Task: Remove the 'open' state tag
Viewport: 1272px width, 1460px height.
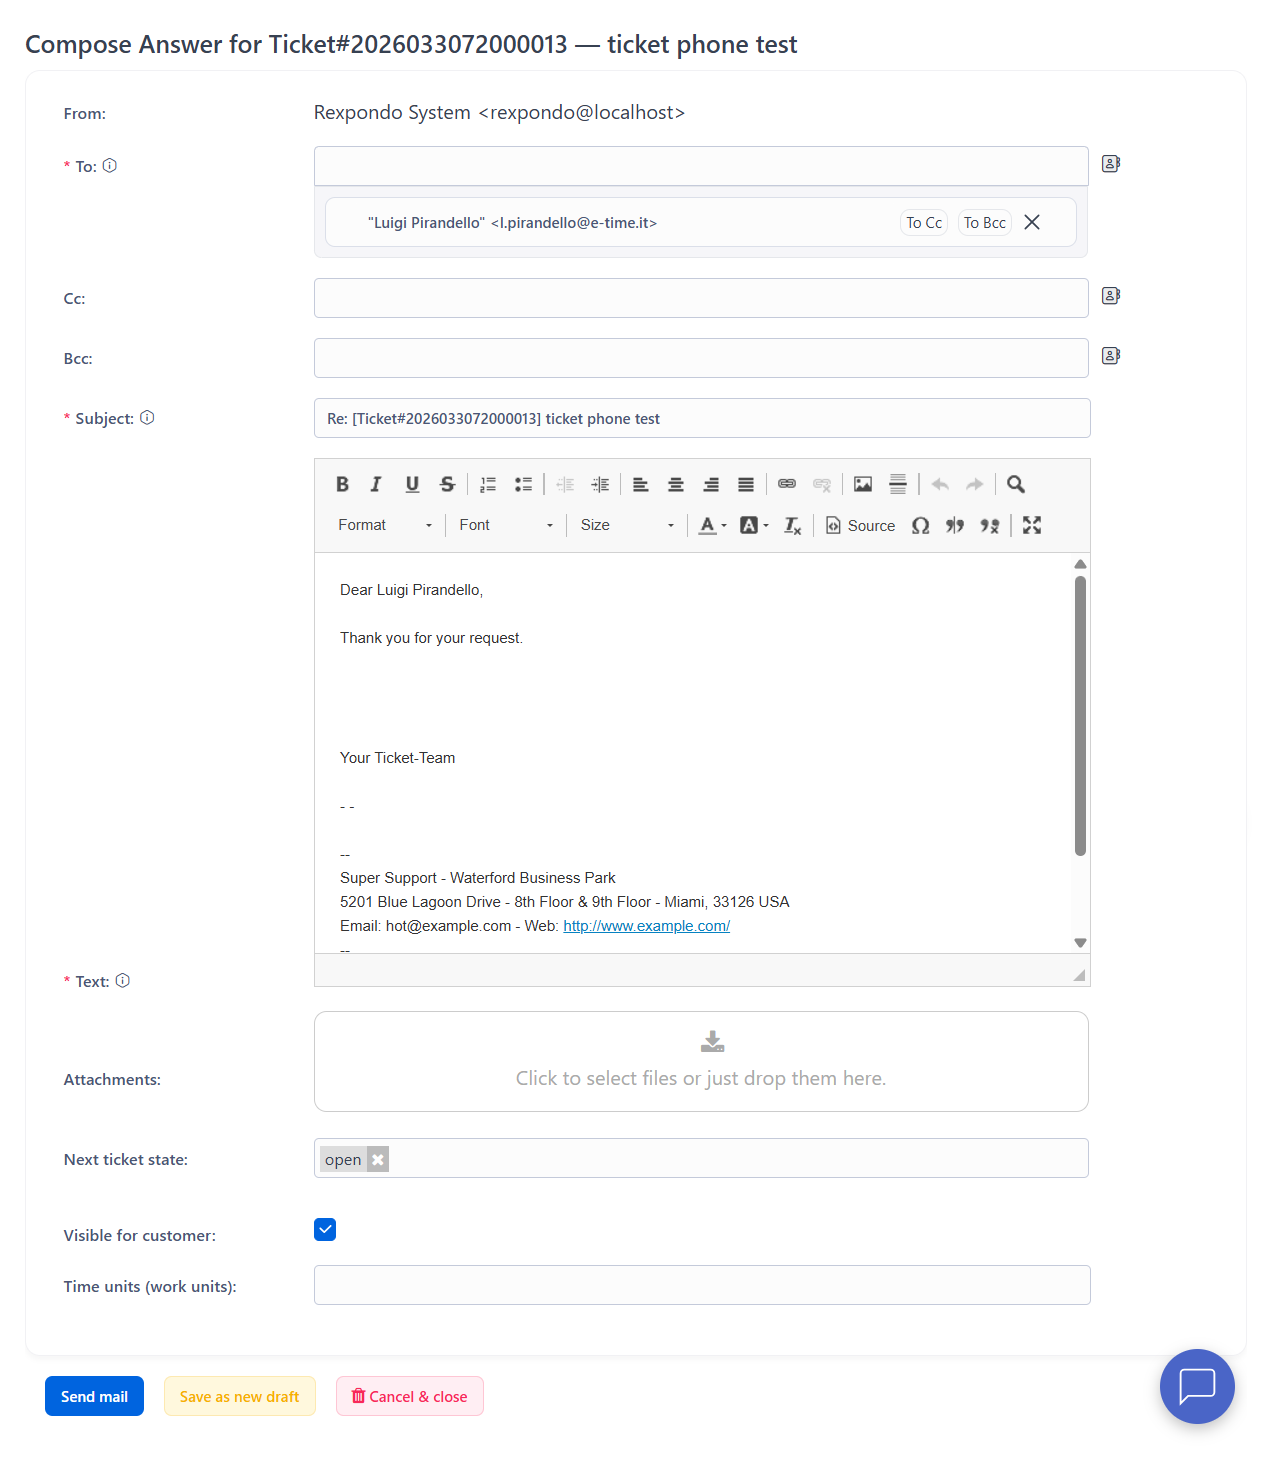Action: click(378, 1160)
